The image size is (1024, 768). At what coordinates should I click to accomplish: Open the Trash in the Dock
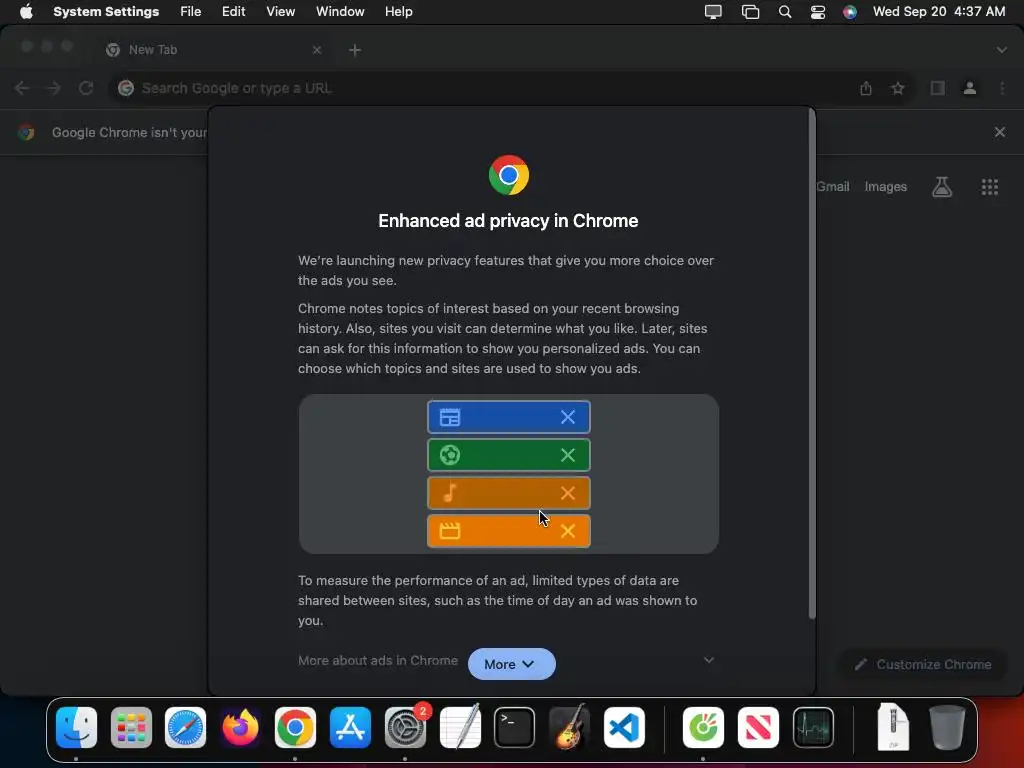[x=947, y=727]
